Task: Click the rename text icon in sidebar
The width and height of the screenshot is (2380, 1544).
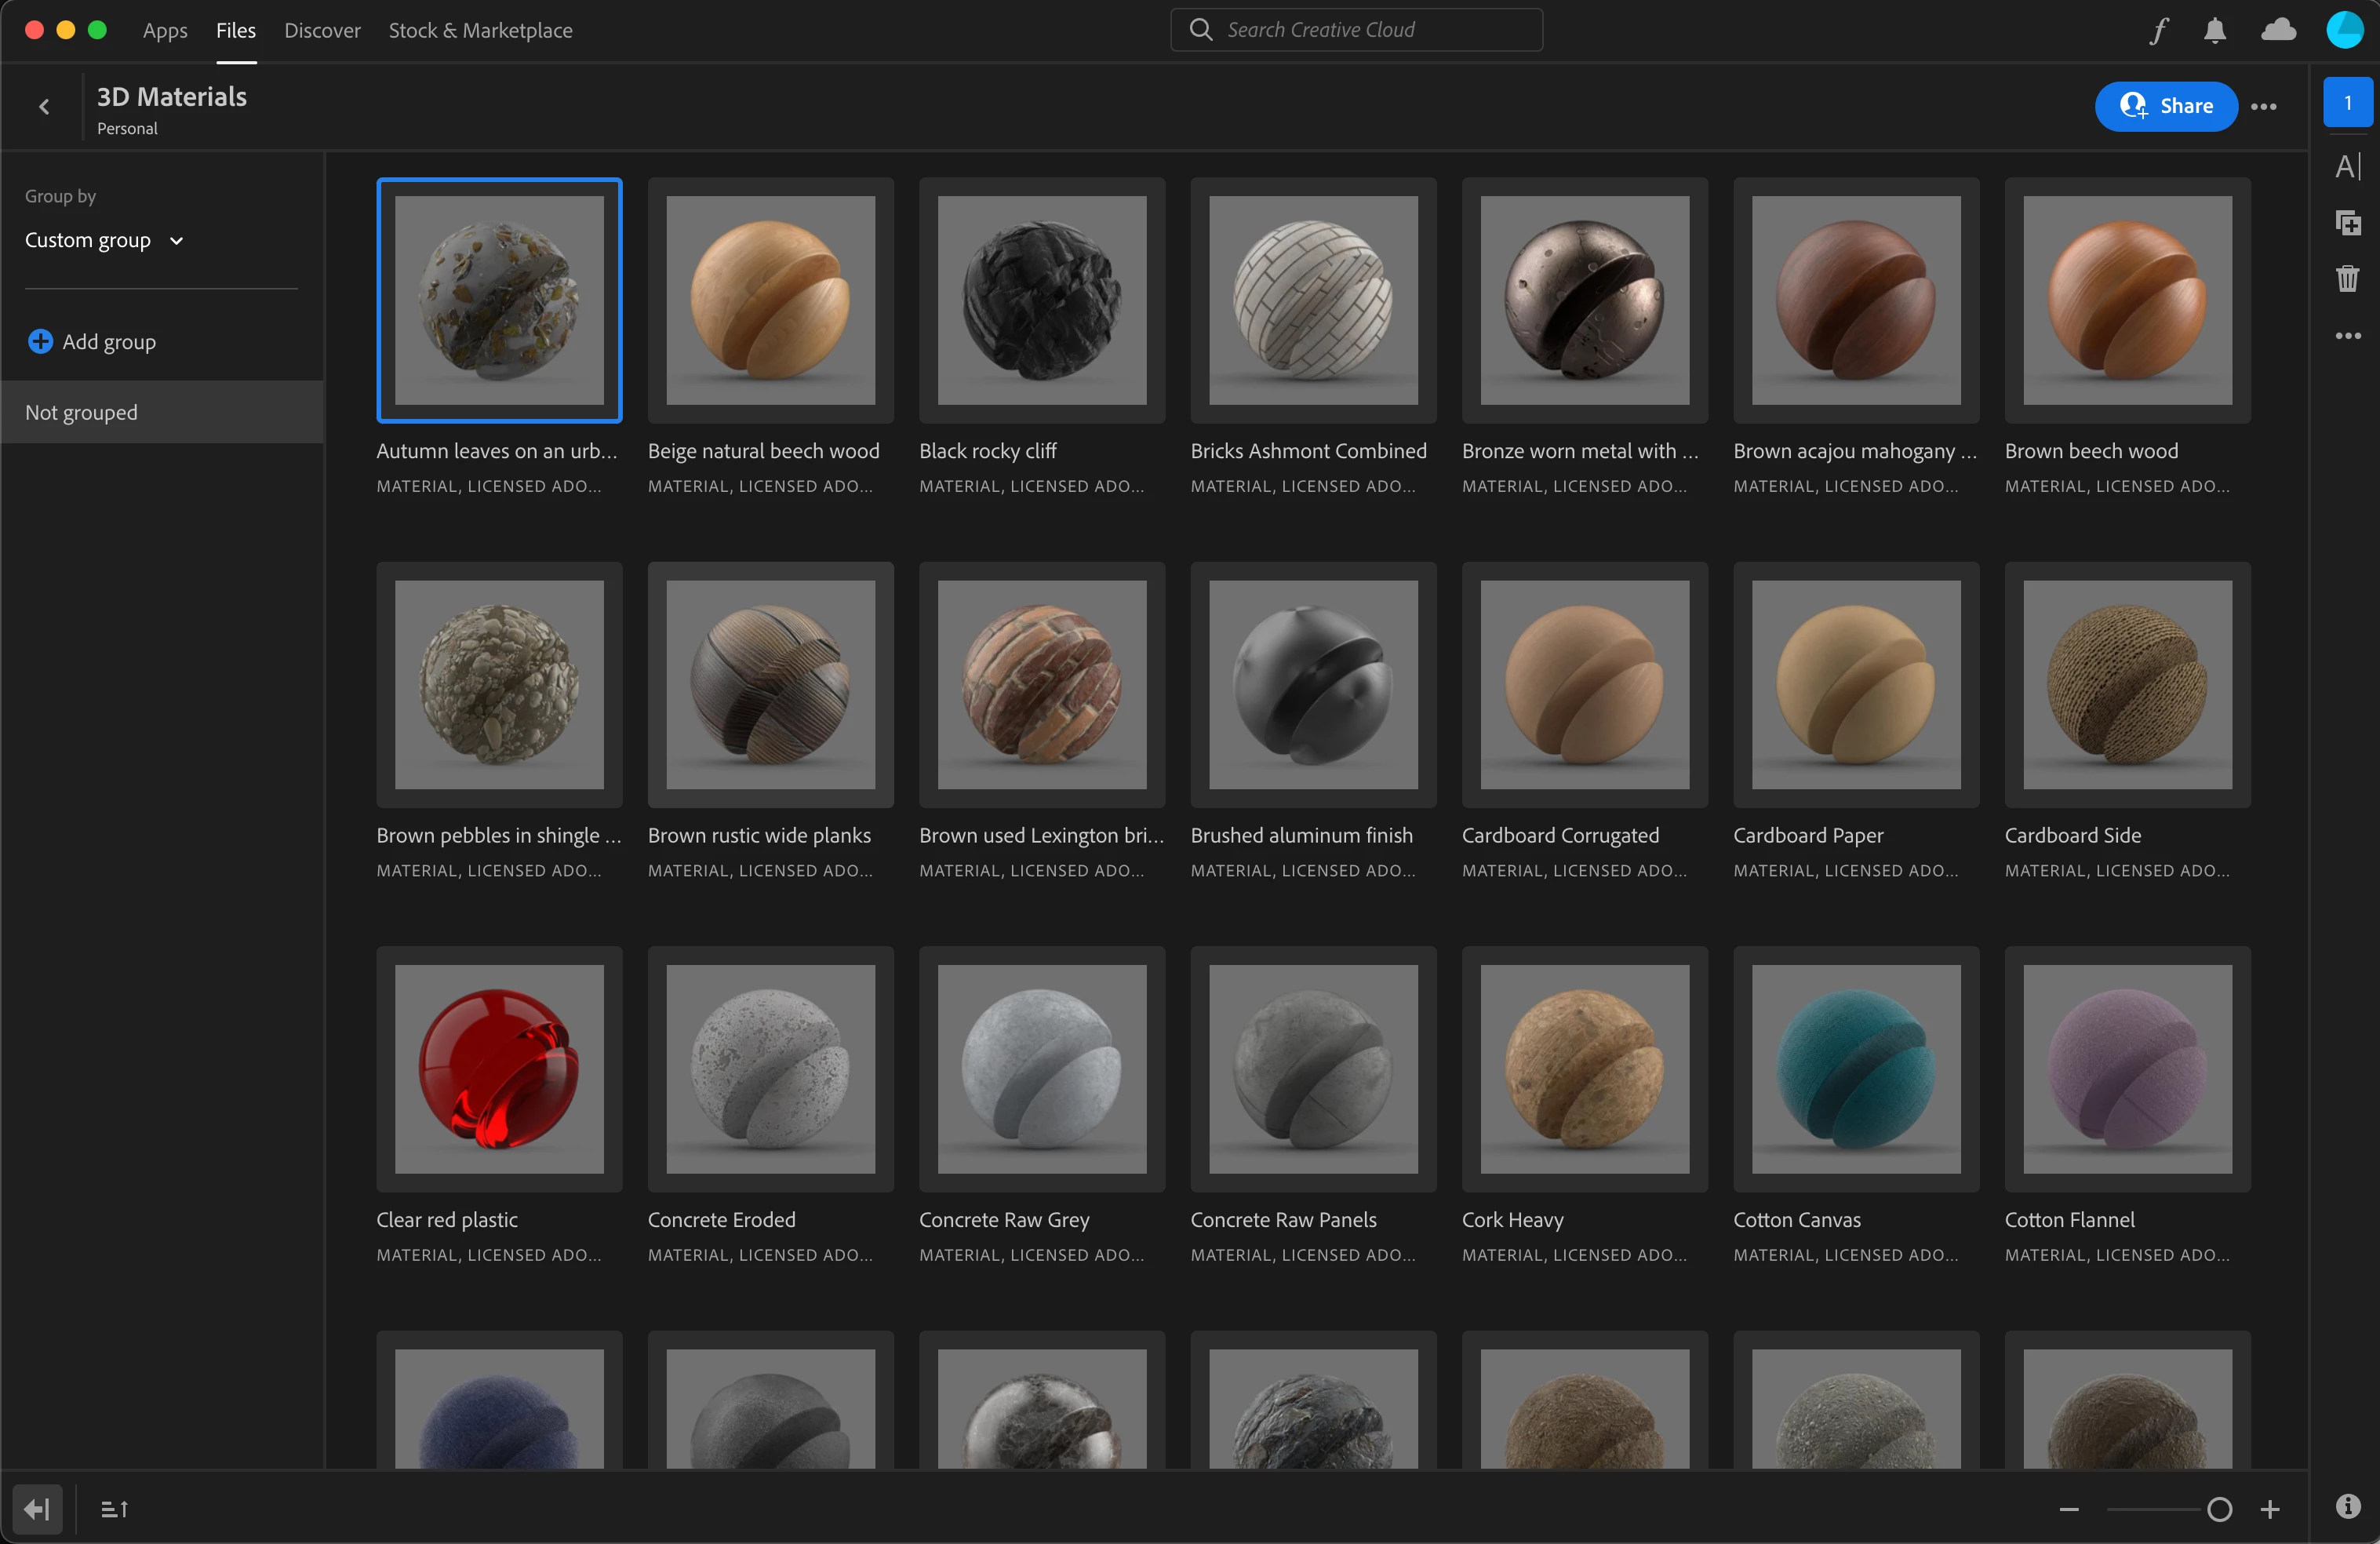Action: click(x=2347, y=167)
